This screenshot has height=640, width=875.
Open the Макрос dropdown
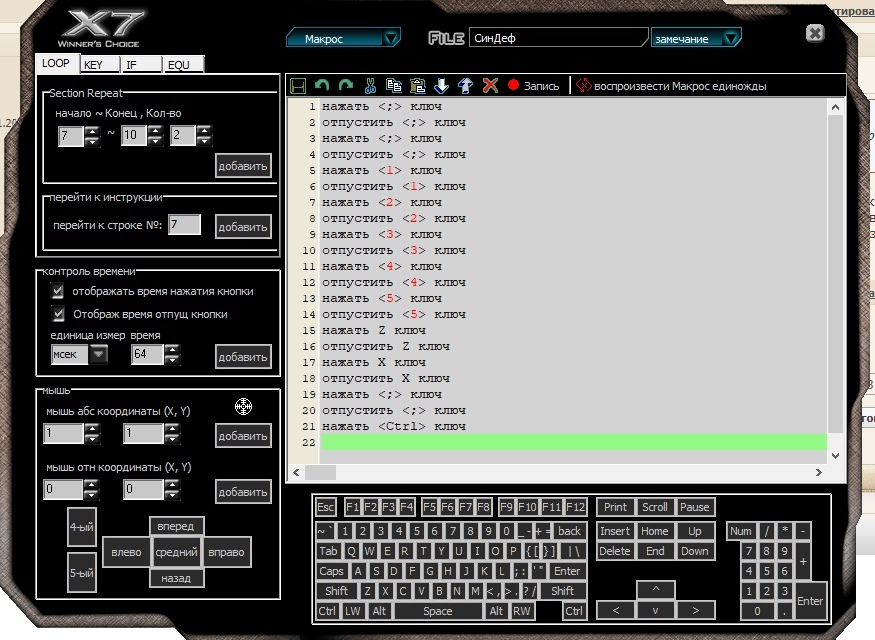(x=343, y=39)
